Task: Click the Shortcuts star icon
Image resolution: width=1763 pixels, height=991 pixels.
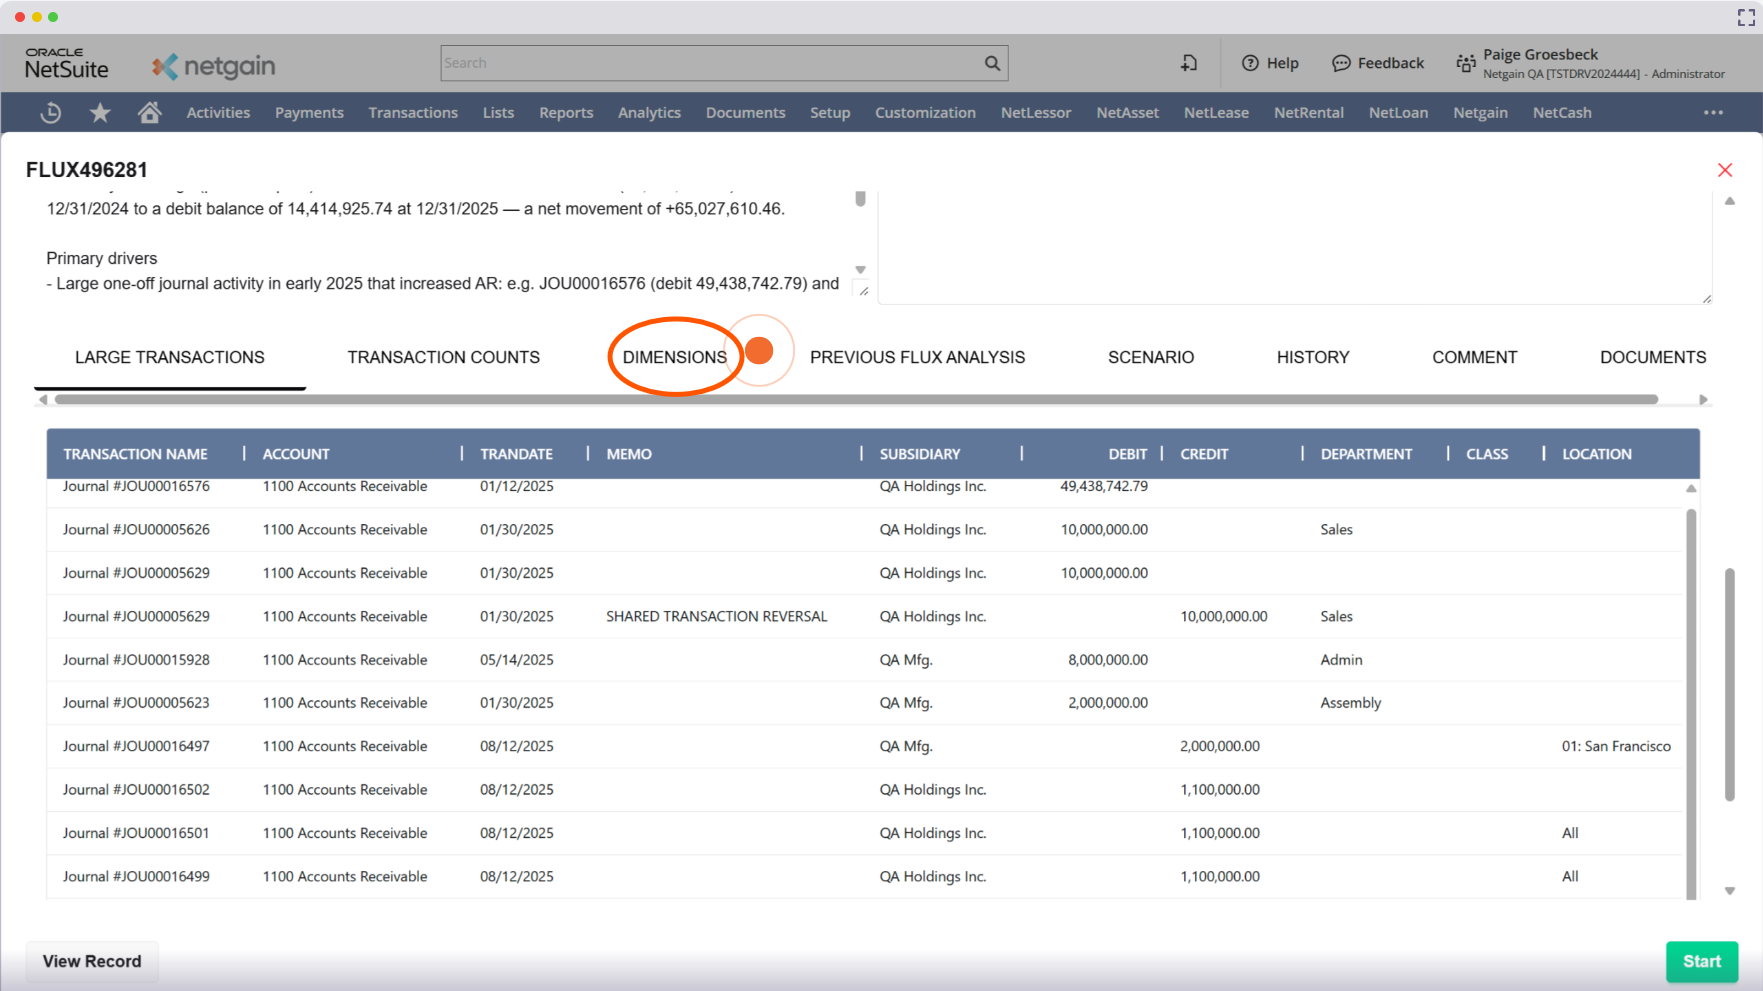Action: point(100,113)
